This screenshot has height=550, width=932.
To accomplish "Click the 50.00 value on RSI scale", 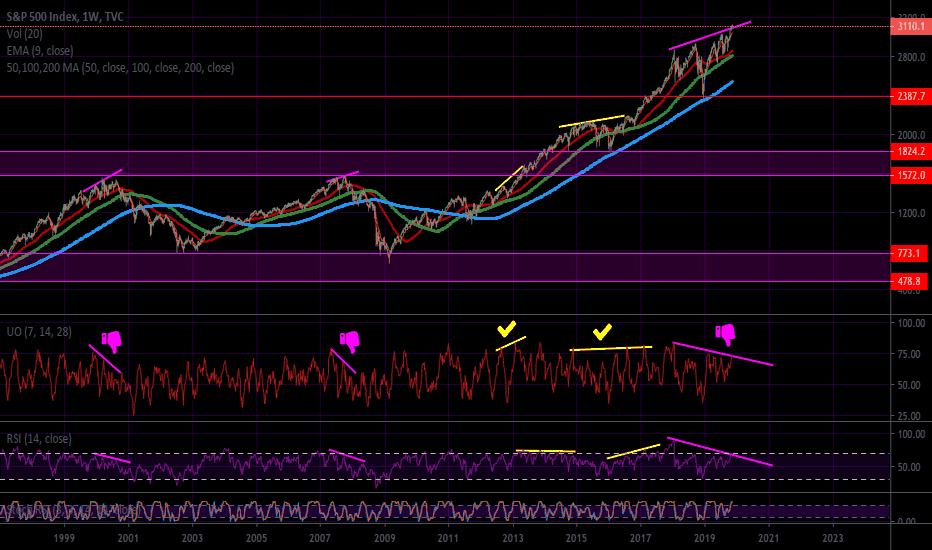I will click(911, 467).
